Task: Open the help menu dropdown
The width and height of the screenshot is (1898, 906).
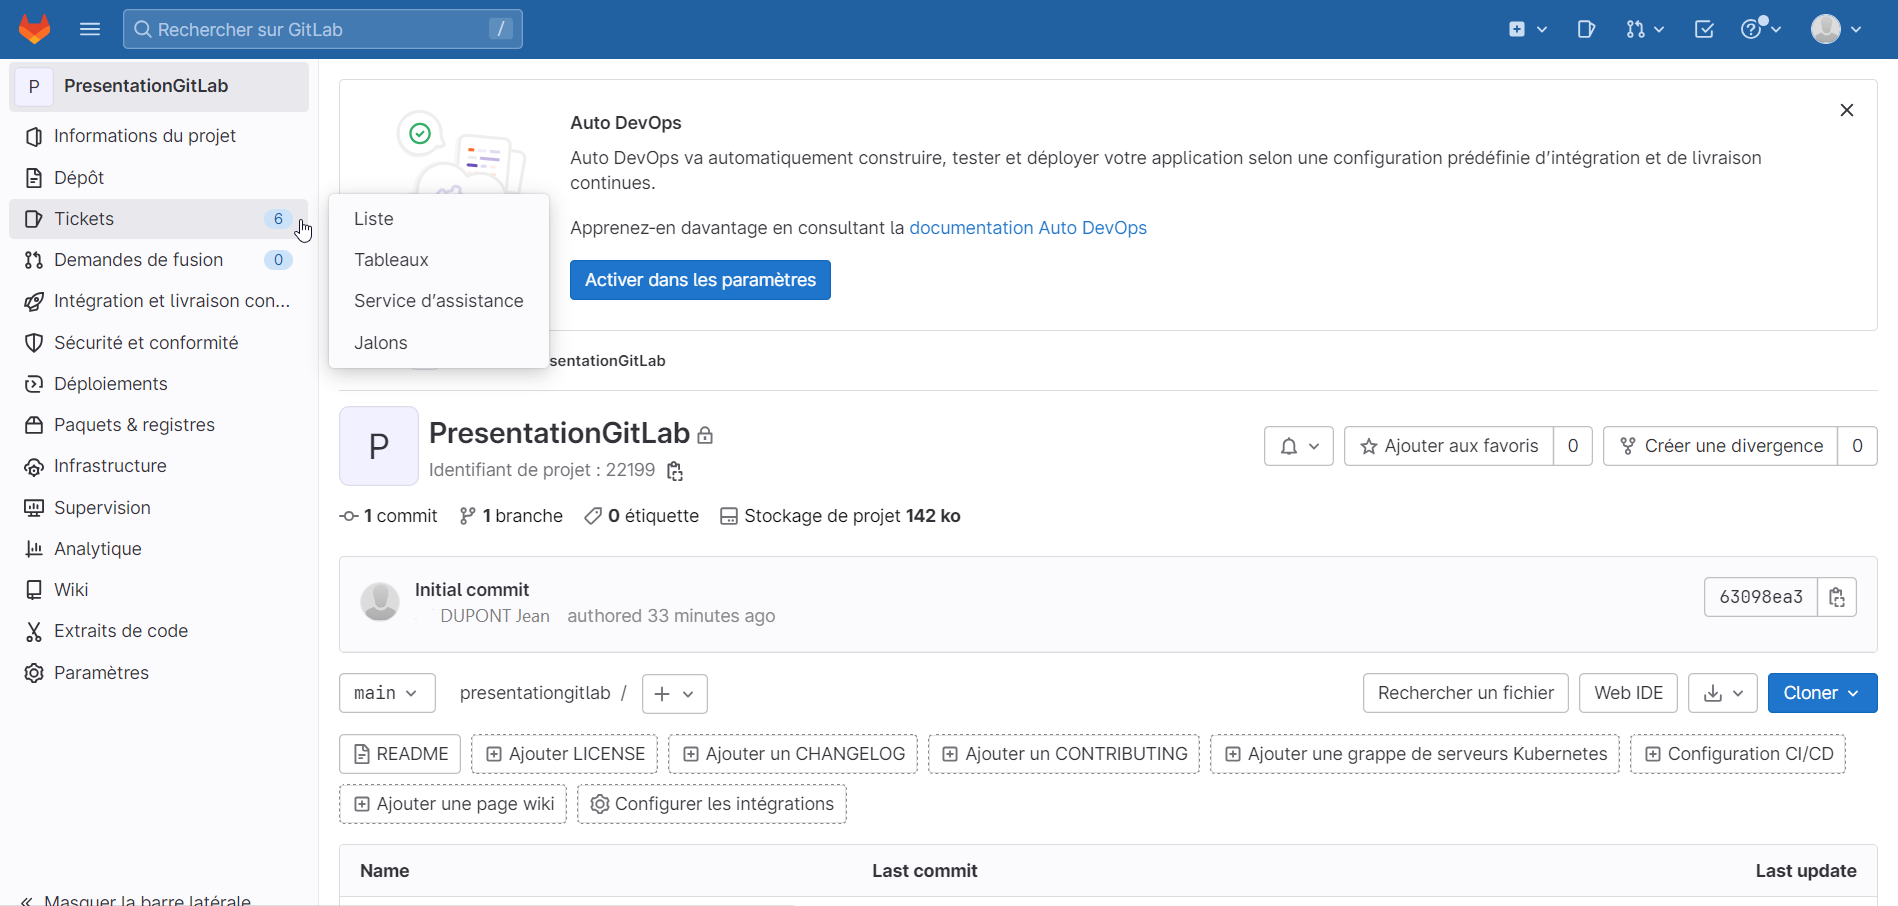Action: [1761, 29]
